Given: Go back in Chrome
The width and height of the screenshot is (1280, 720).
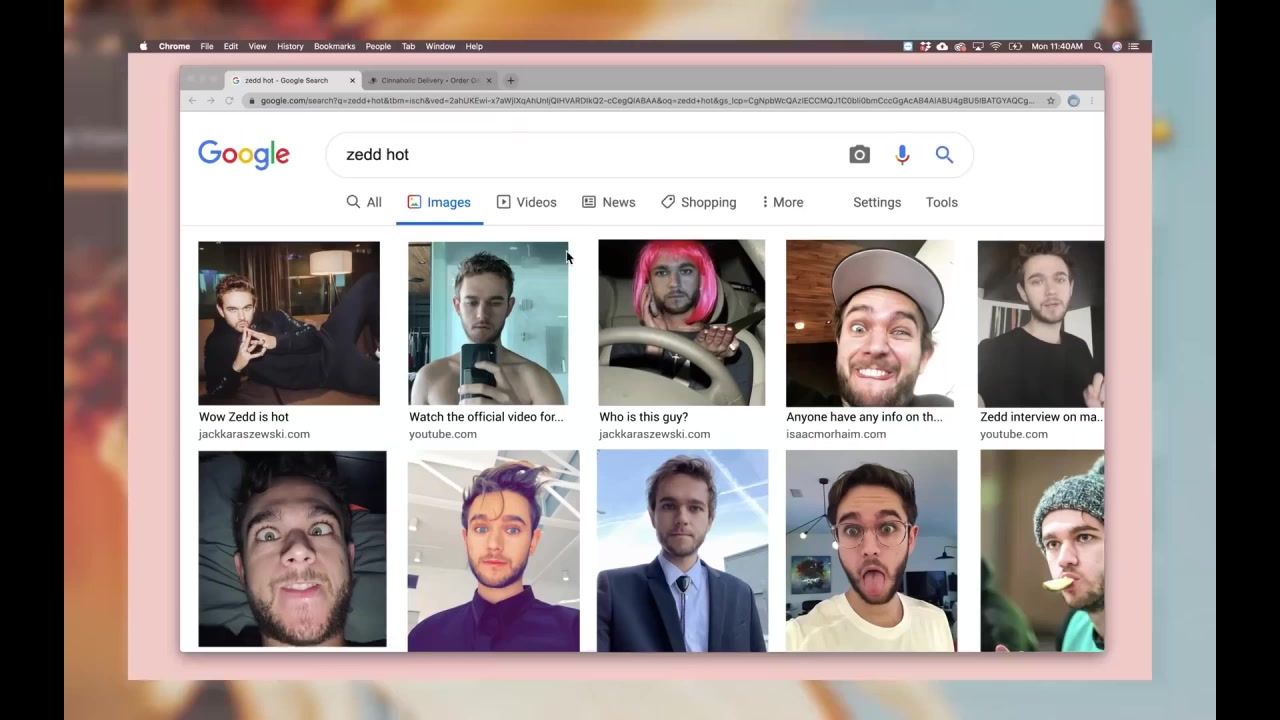Looking at the screenshot, I should point(192,100).
